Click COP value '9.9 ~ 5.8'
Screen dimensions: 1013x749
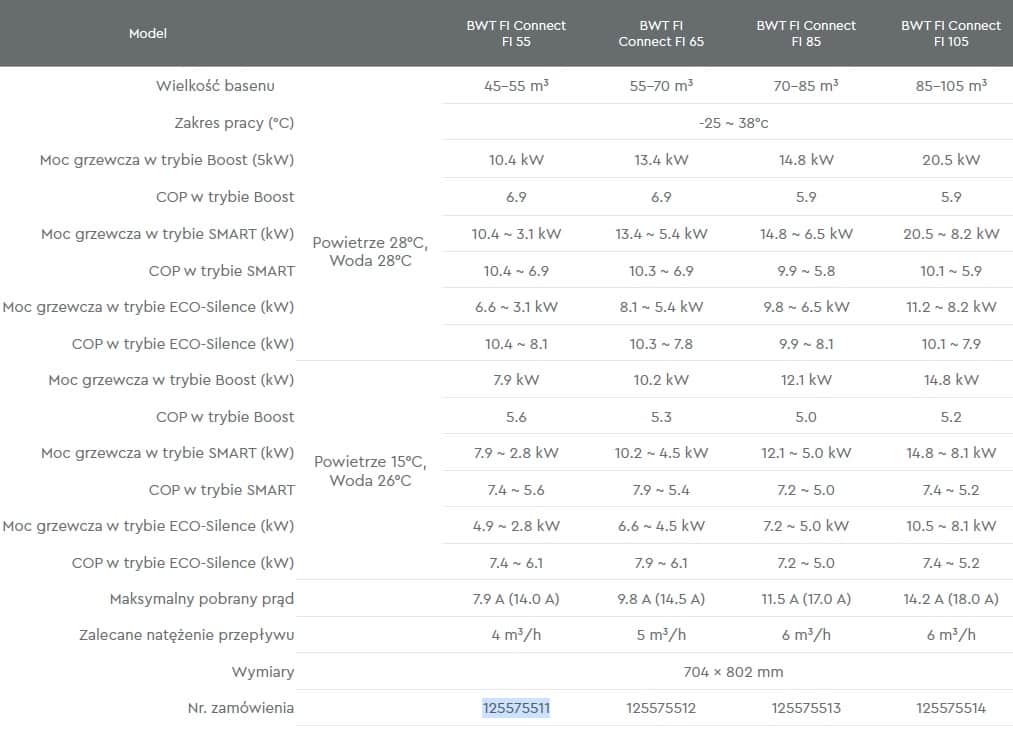coord(806,271)
